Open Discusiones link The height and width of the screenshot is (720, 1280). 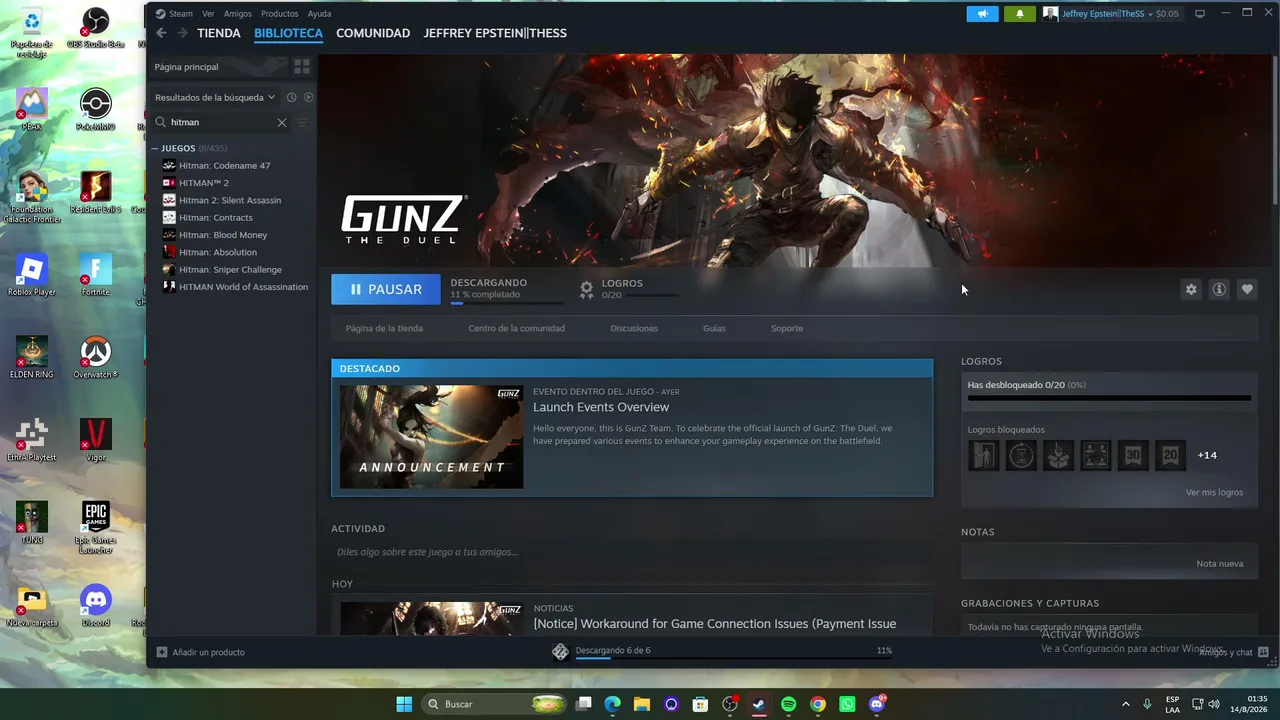(634, 328)
